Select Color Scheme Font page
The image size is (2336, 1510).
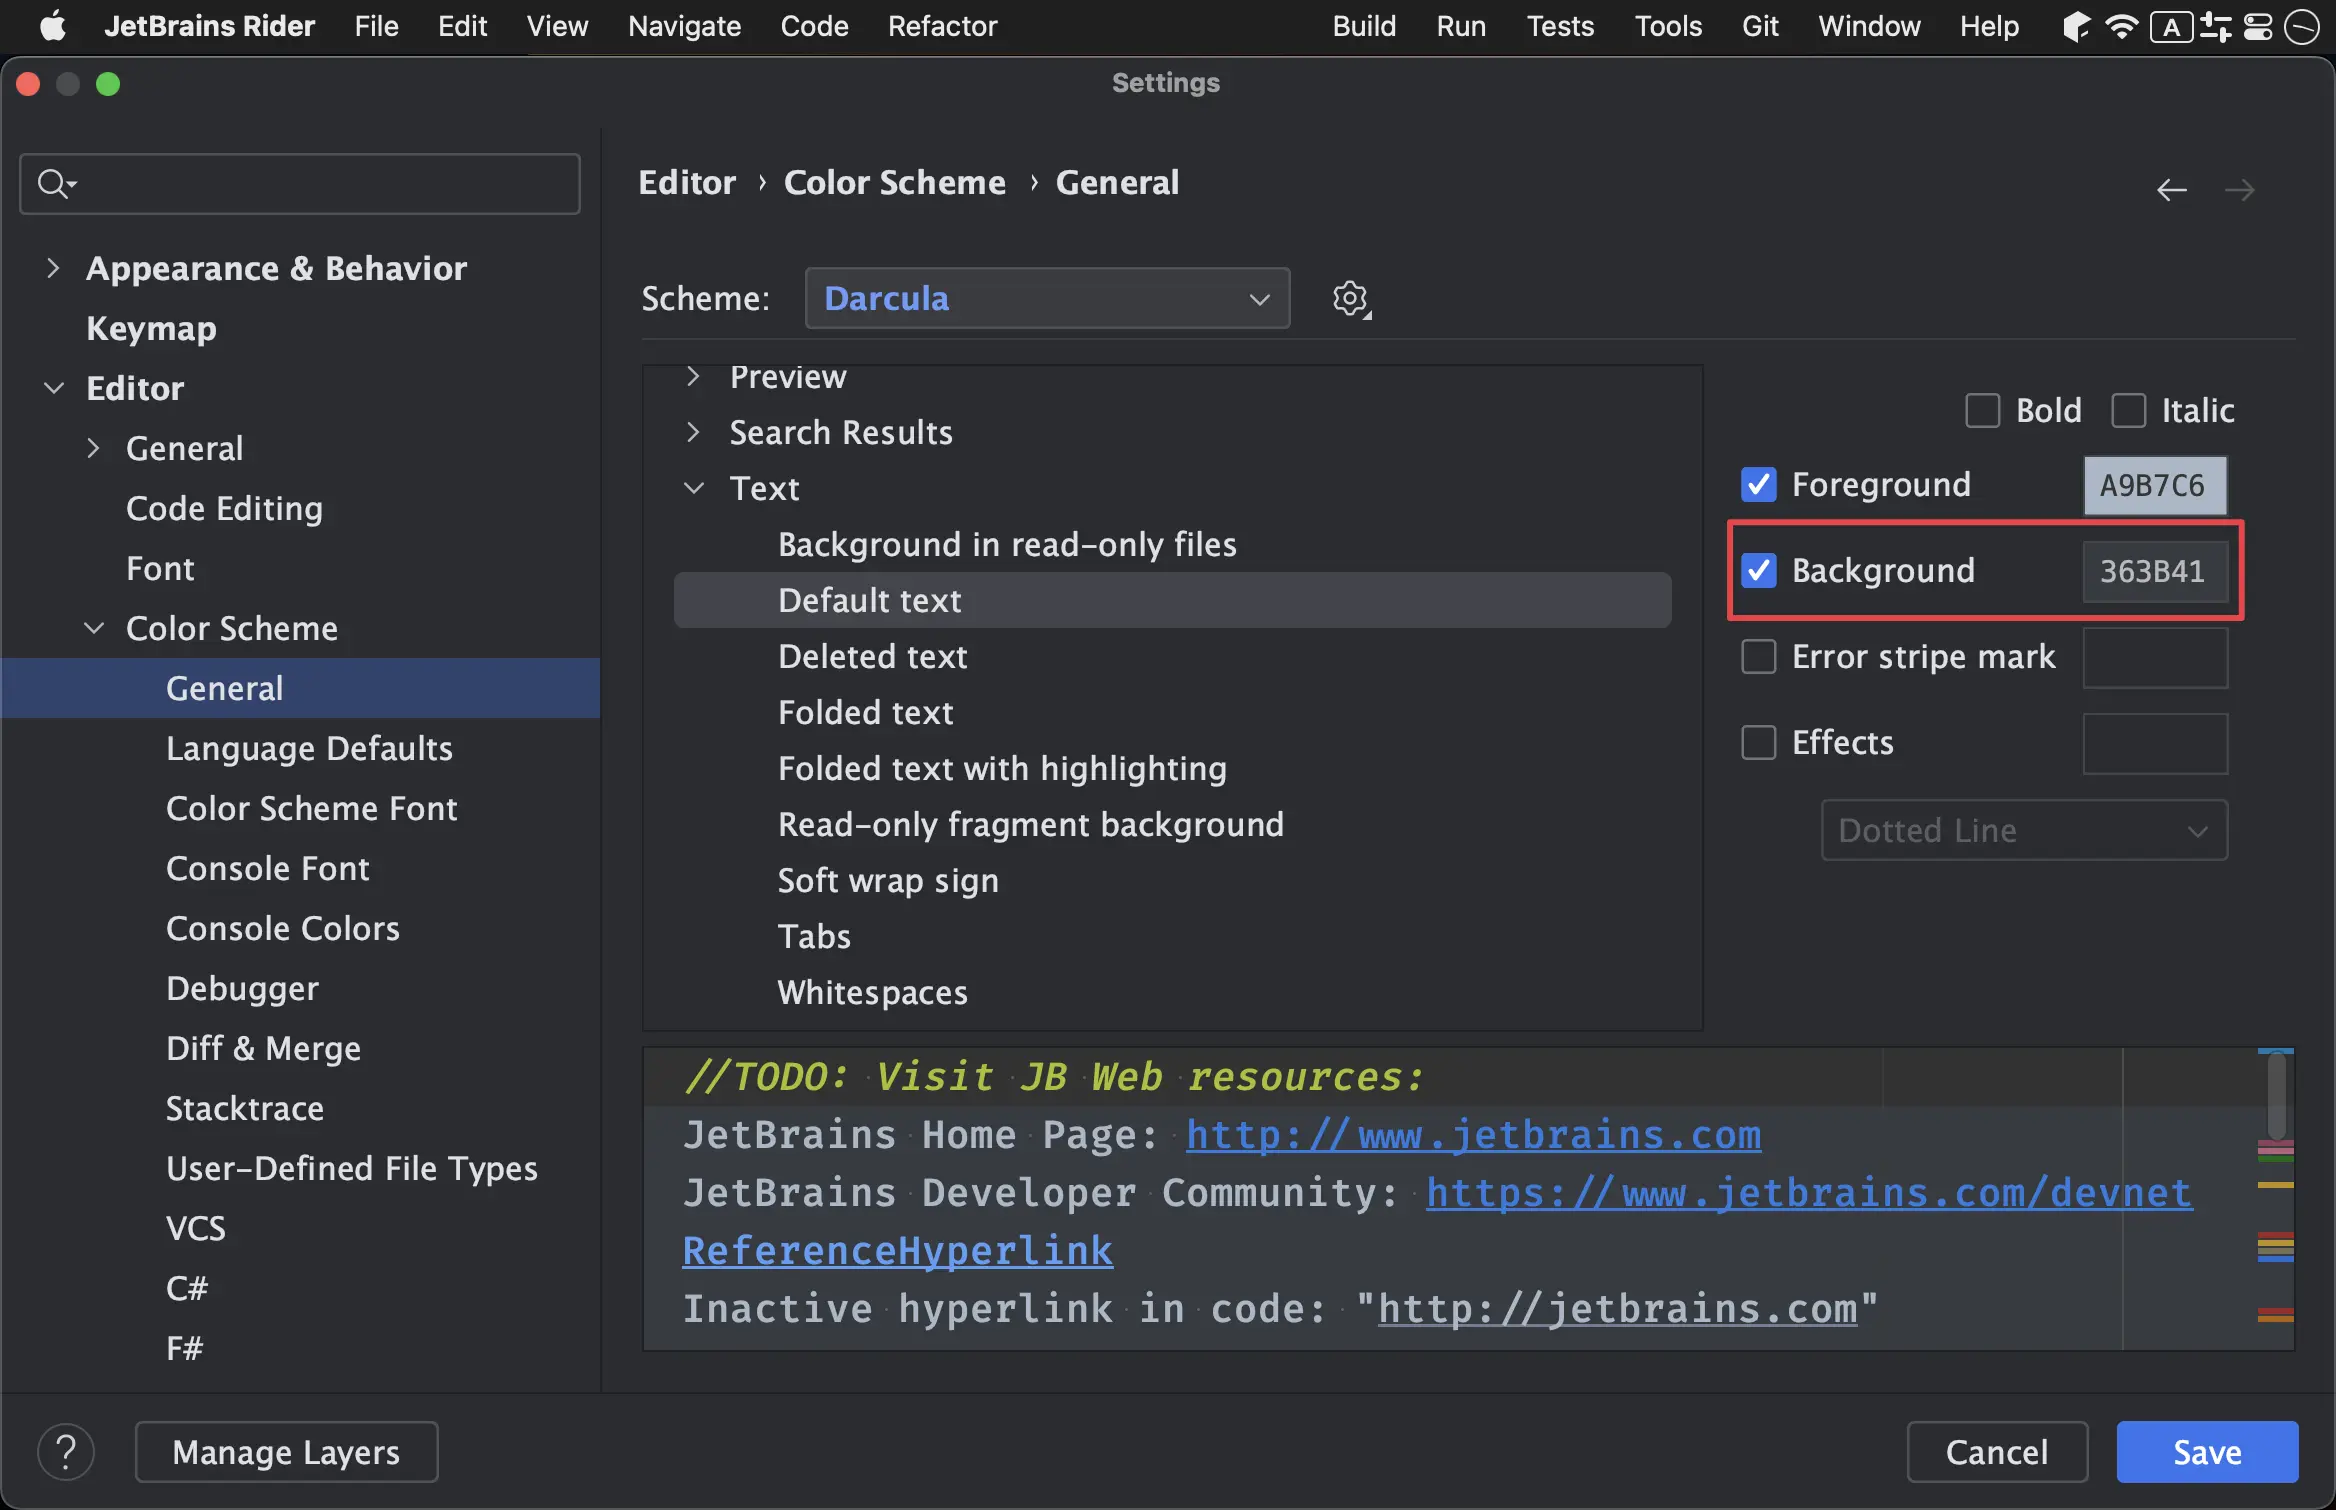pyautogui.click(x=311, y=808)
